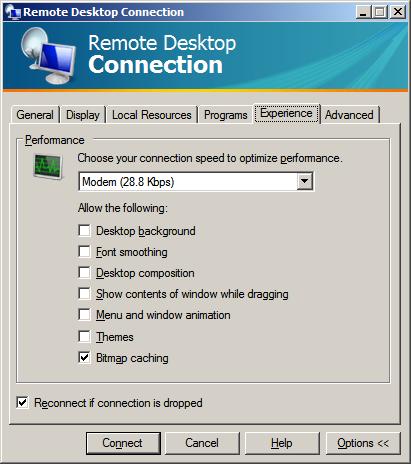
Task: Close the Remote Desktop Connection window
Action: [398, 12]
